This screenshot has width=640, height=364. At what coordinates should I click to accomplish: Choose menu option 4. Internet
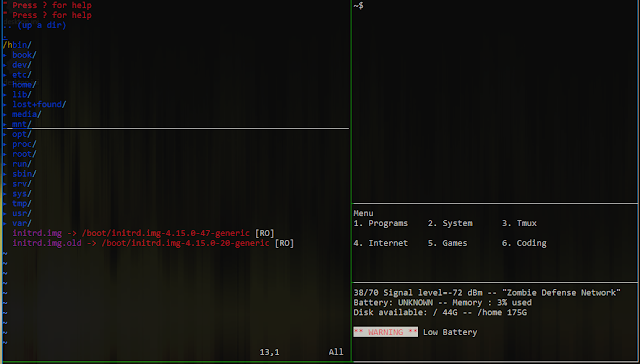tap(381, 243)
